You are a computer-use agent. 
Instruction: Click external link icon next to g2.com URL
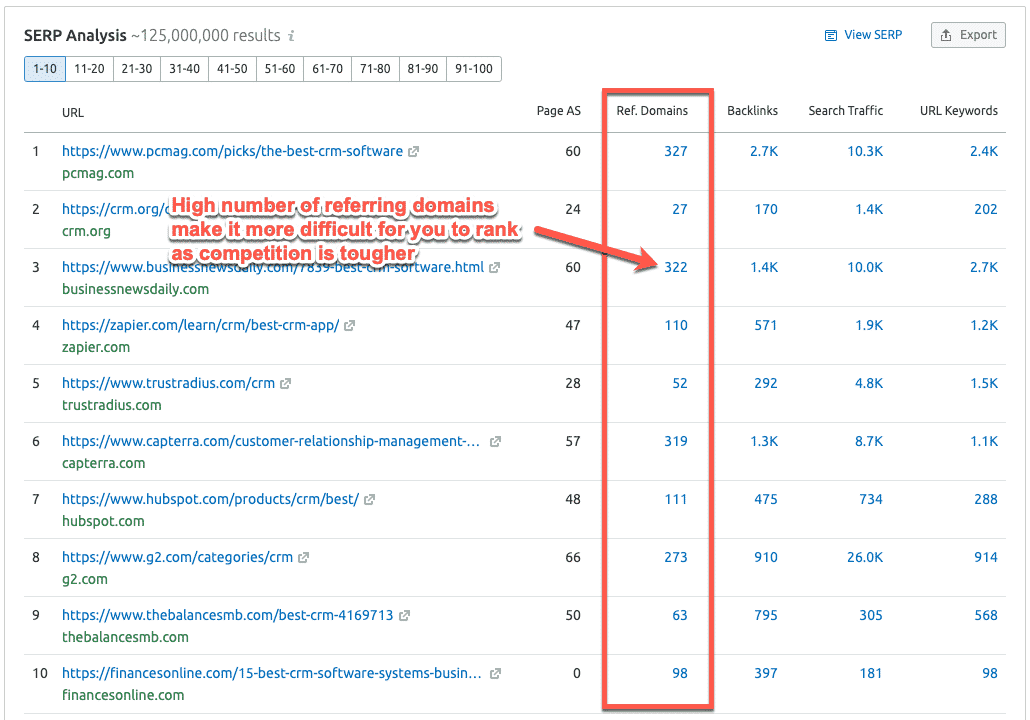304,558
